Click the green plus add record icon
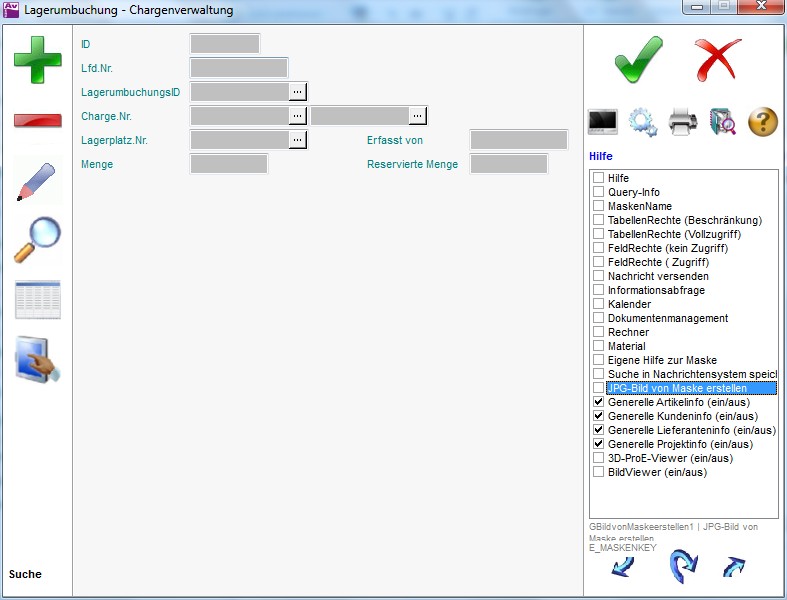This screenshot has width=787, height=600. (x=37, y=59)
